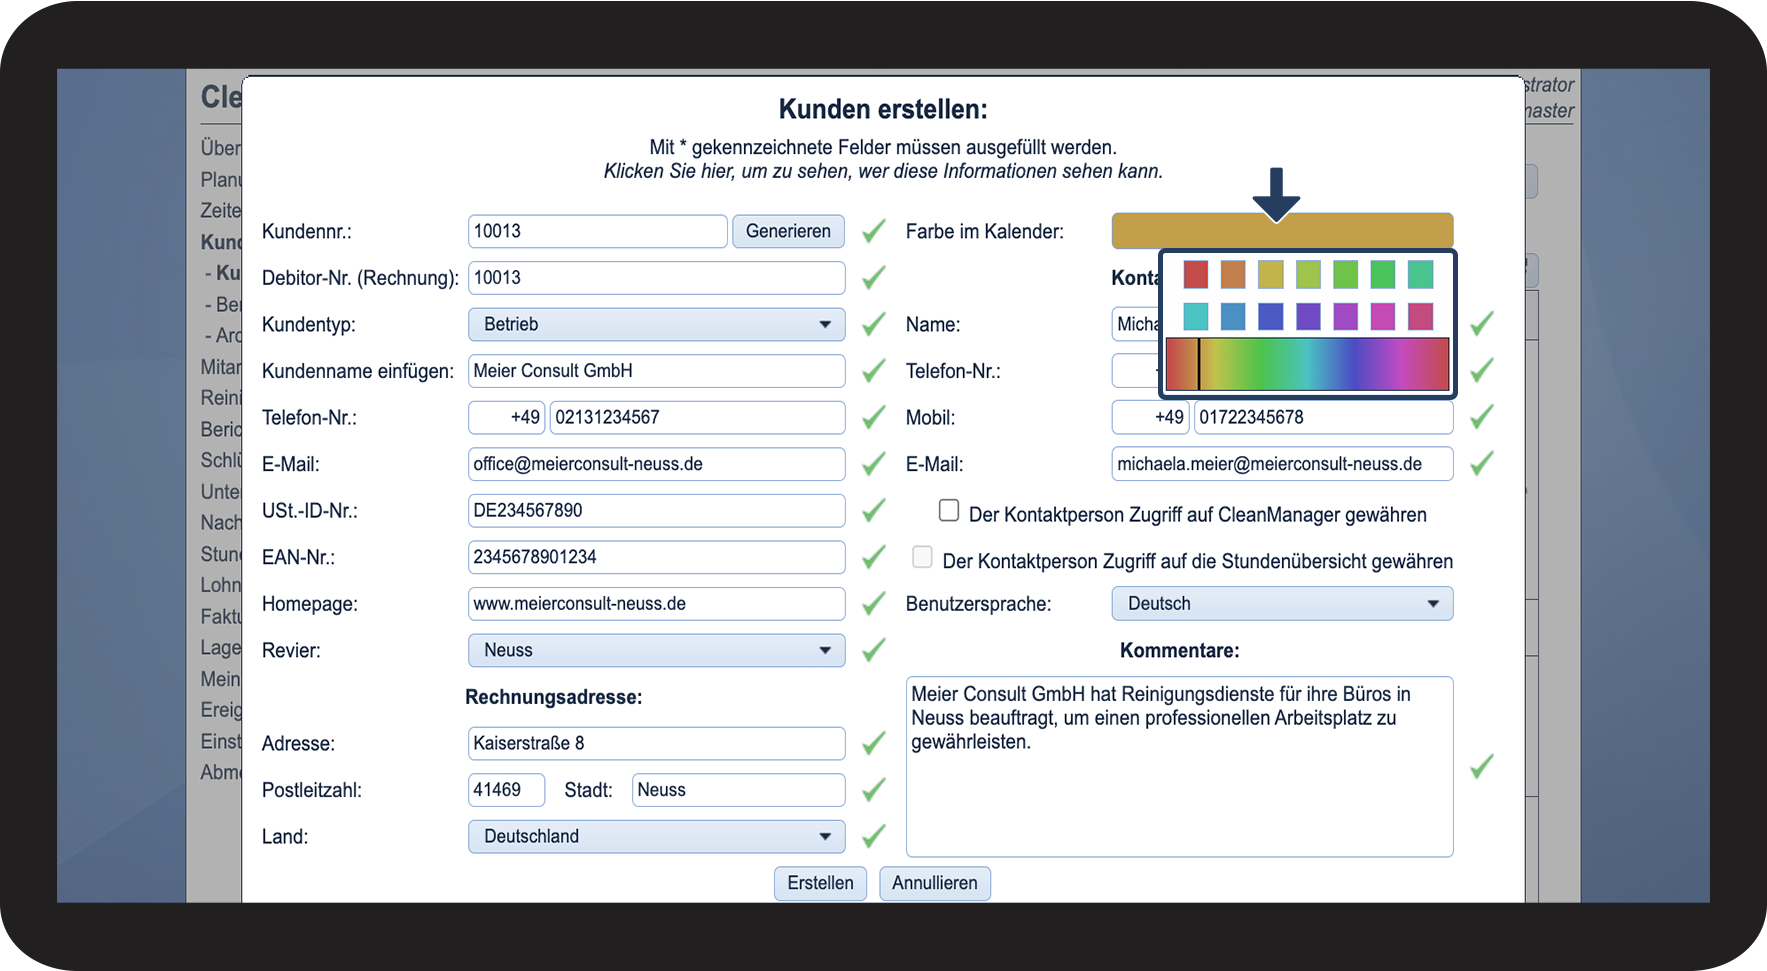This screenshot has width=1767, height=971.
Task: Click the Generieren button
Action: click(788, 231)
